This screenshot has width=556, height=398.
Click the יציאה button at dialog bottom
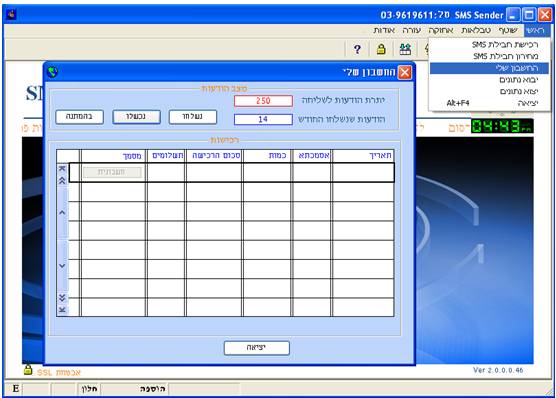(257, 348)
